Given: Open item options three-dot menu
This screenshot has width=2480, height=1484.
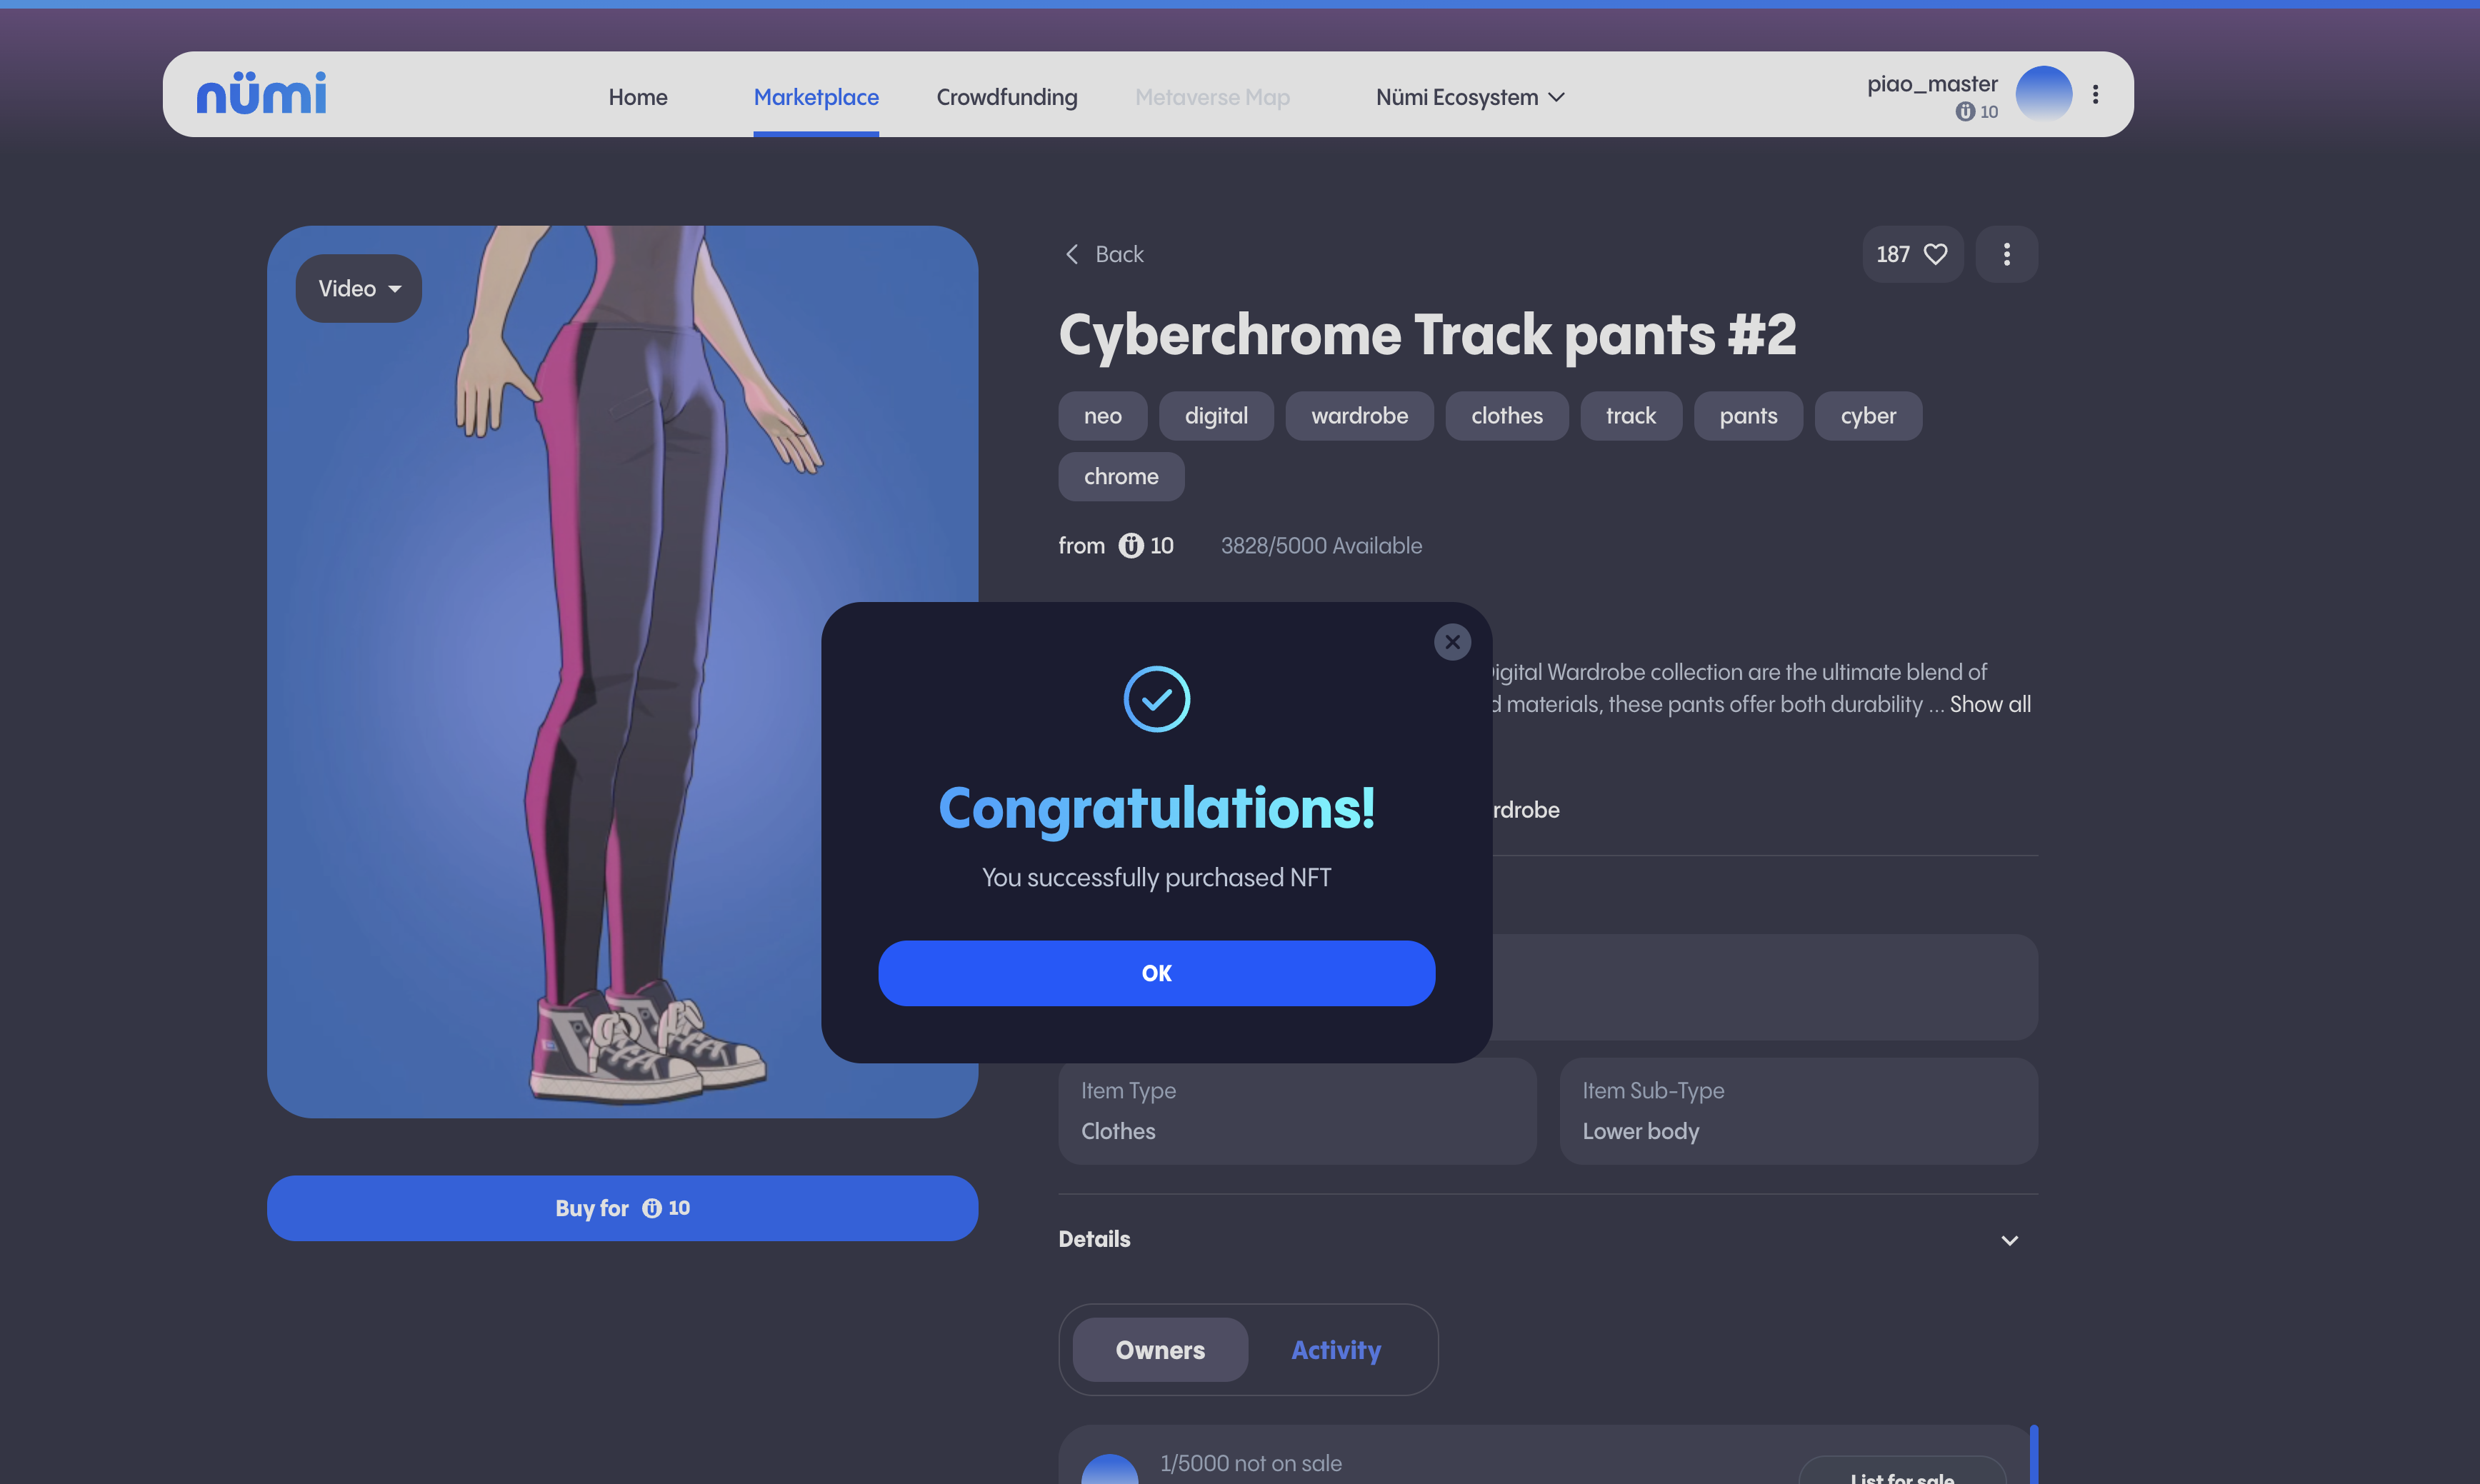Looking at the screenshot, I should (2006, 254).
